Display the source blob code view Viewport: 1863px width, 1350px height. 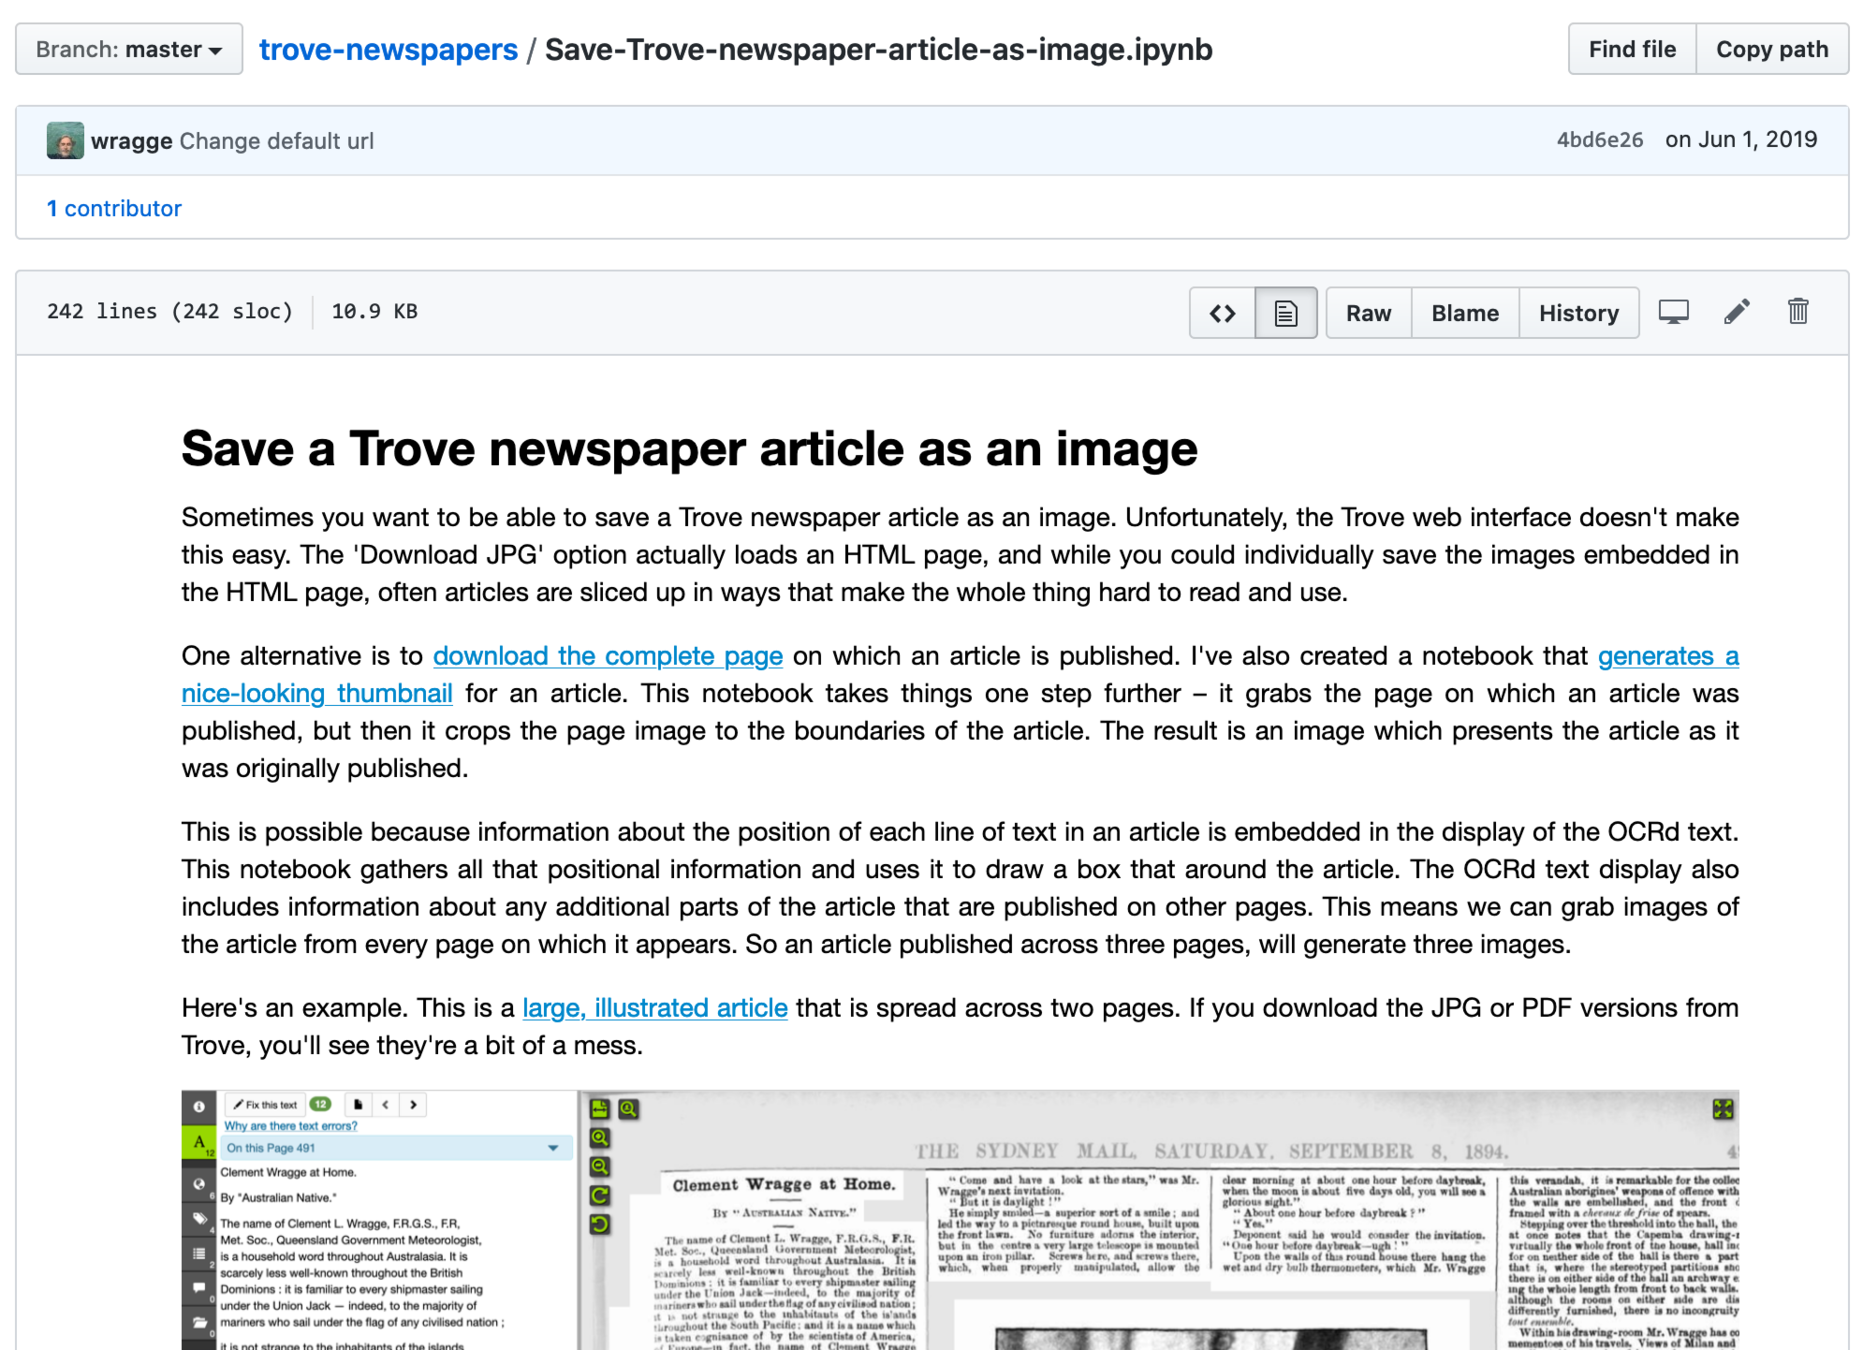pyautogui.click(x=1222, y=313)
